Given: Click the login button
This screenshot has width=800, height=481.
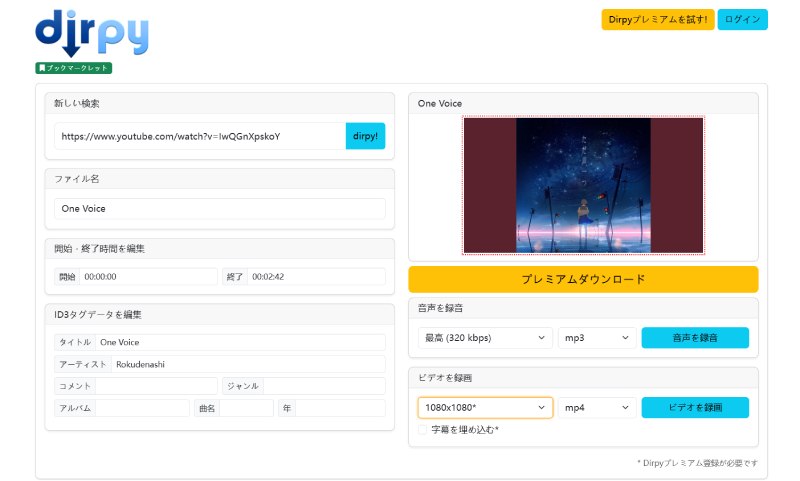Looking at the screenshot, I should pyautogui.click(x=742, y=19).
